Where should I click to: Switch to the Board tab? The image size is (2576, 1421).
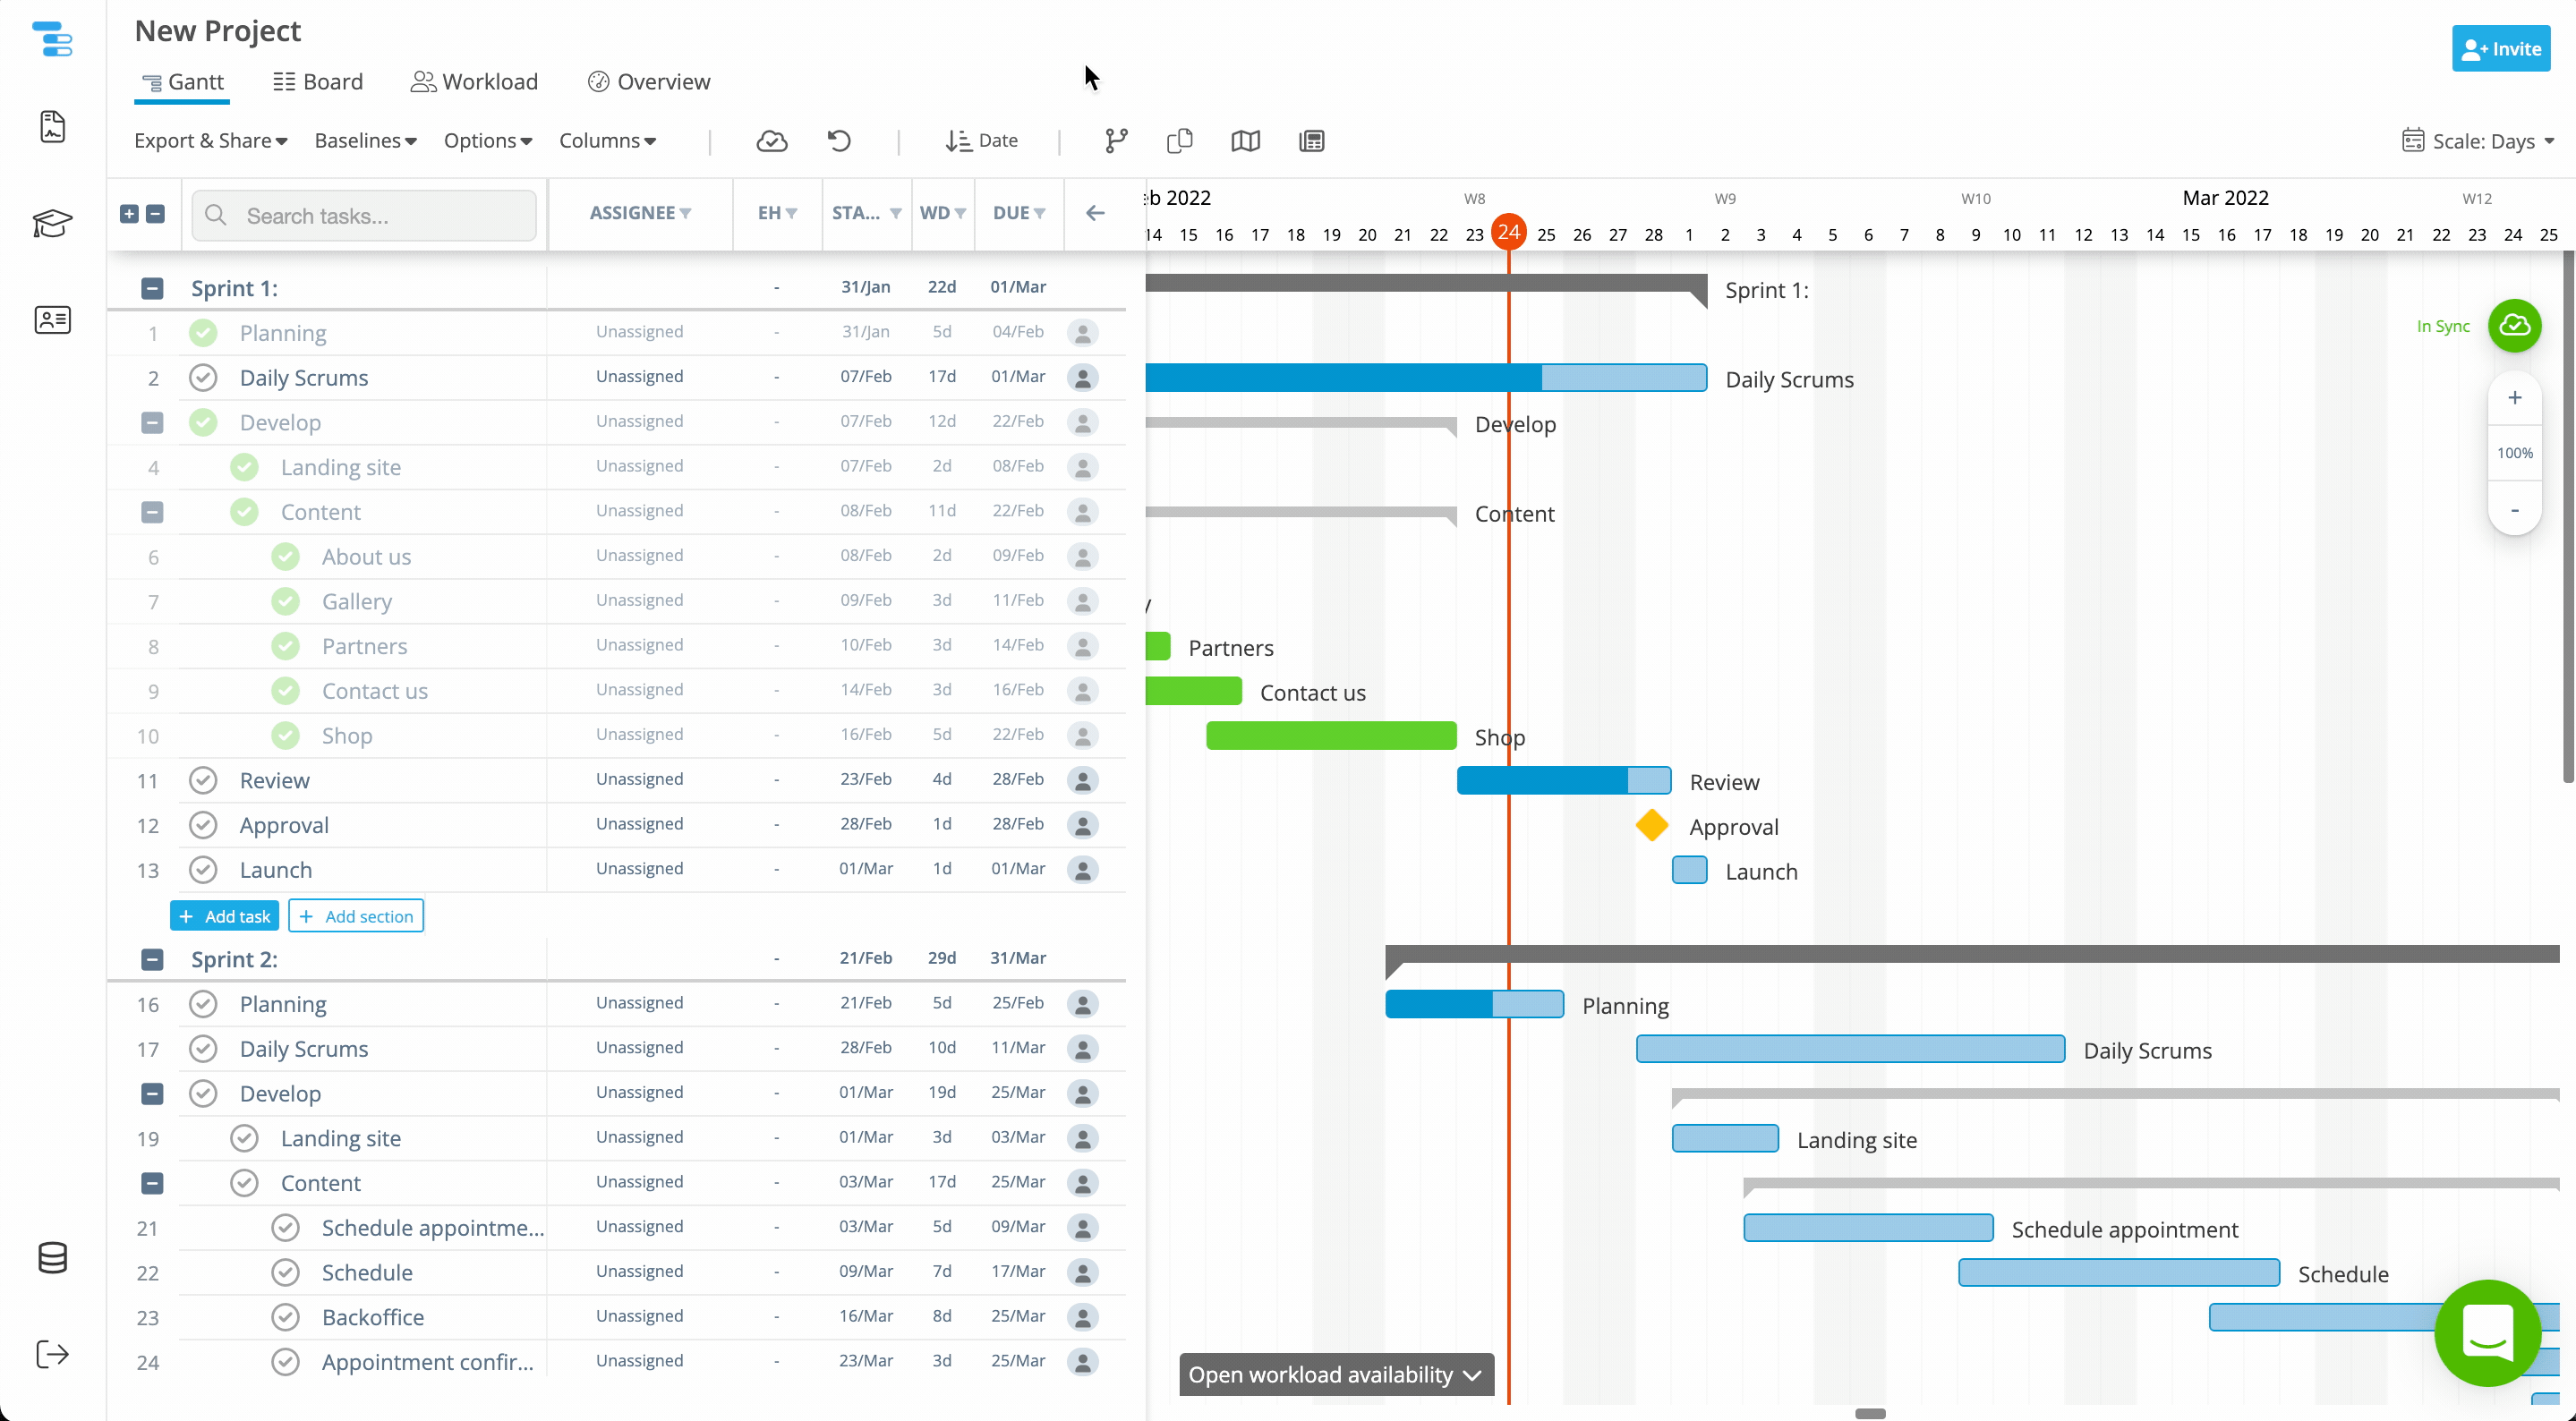(x=317, y=81)
